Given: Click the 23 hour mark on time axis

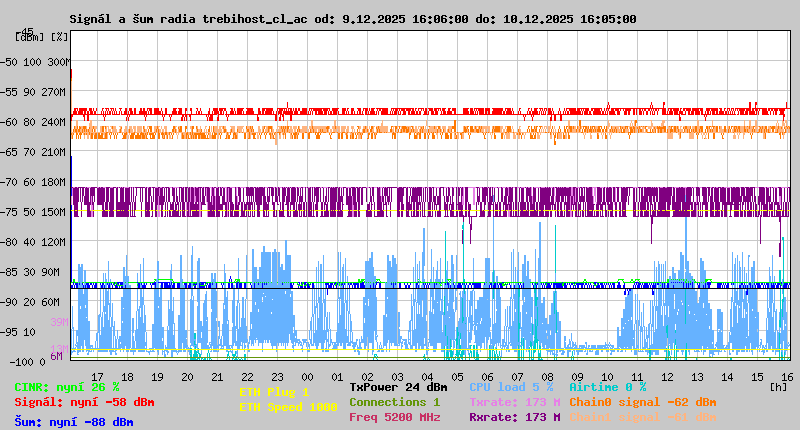Looking at the screenshot, I should coord(277,376).
